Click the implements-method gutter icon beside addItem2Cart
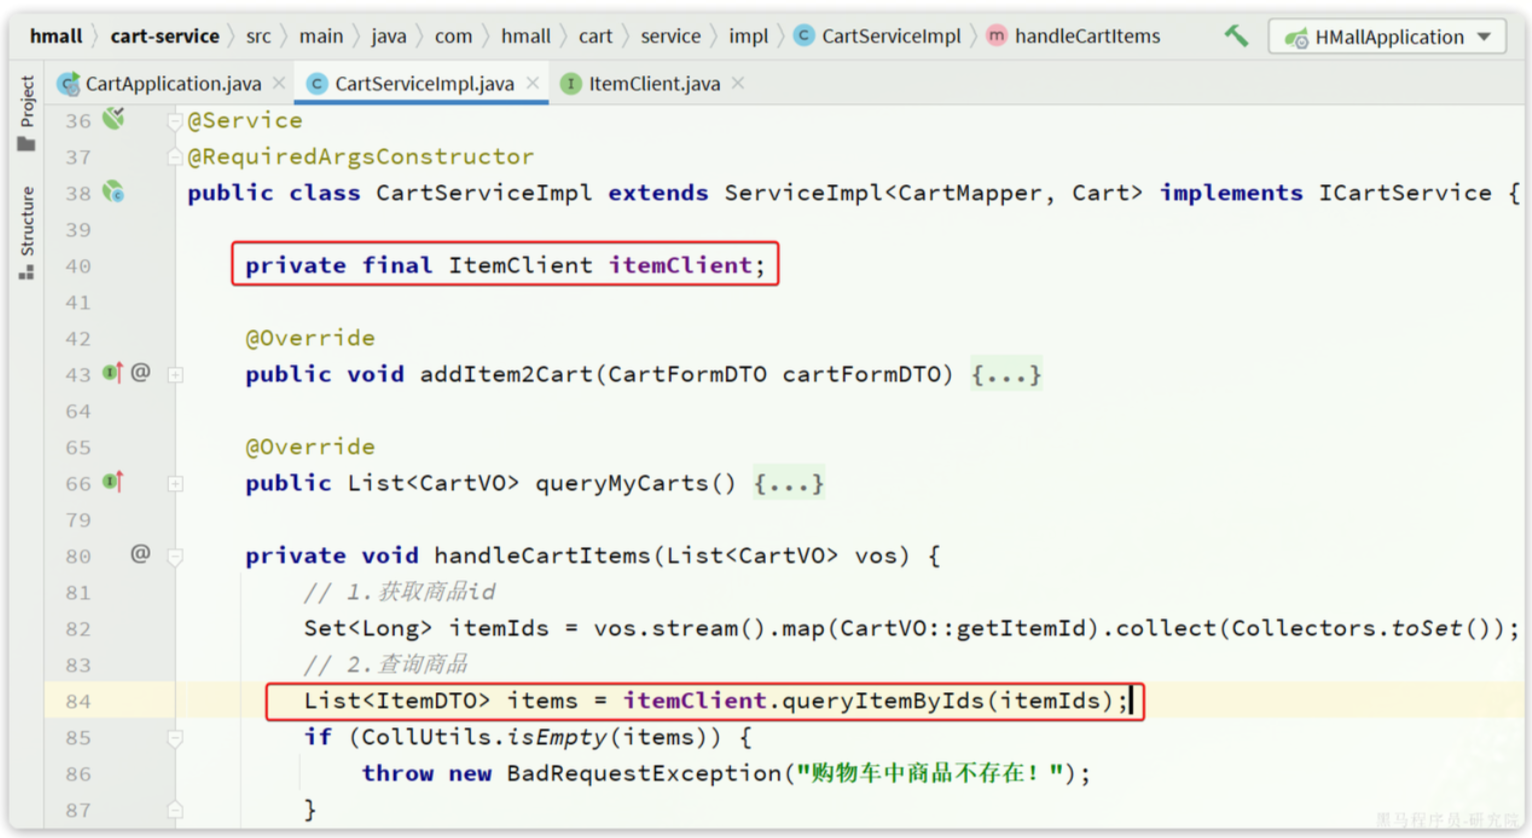Image resolution: width=1532 pixels, height=838 pixels. (x=112, y=373)
